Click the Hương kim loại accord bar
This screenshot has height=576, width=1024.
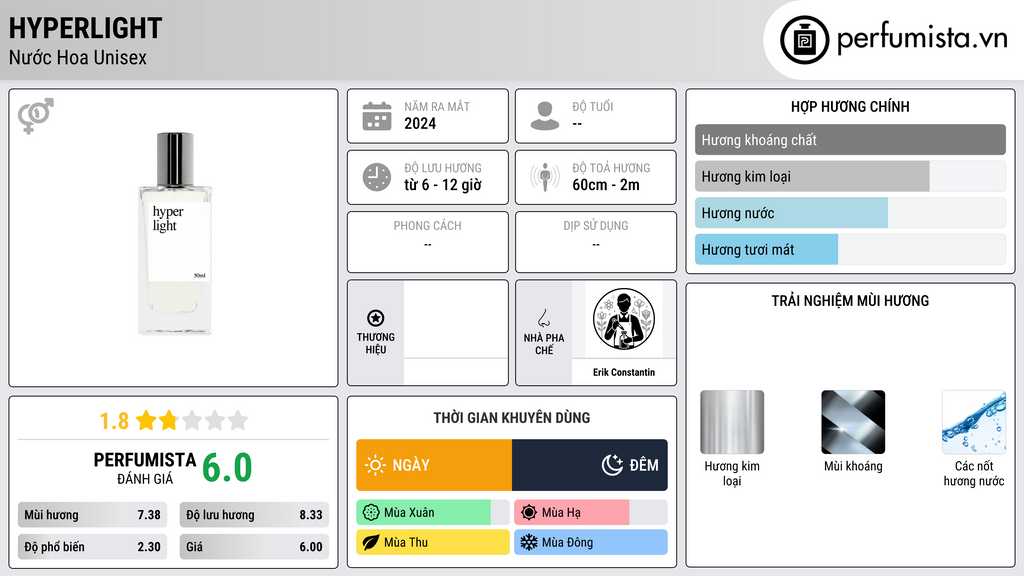[x=850, y=176]
